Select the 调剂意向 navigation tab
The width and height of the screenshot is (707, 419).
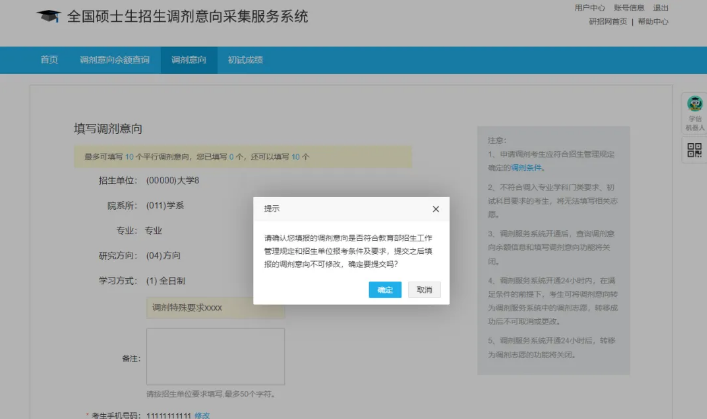[x=188, y=60]
